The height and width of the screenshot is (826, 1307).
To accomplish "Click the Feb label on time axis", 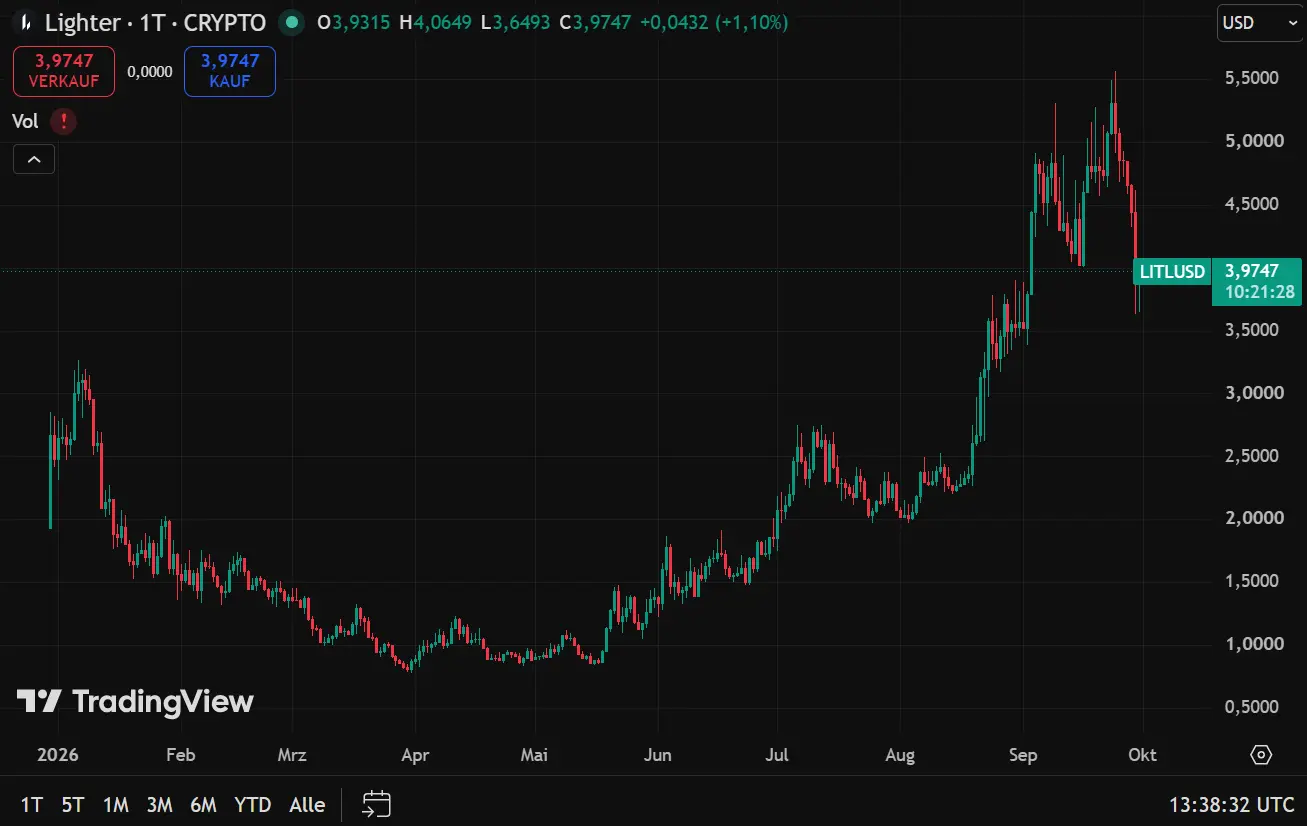I will (181, 755).
